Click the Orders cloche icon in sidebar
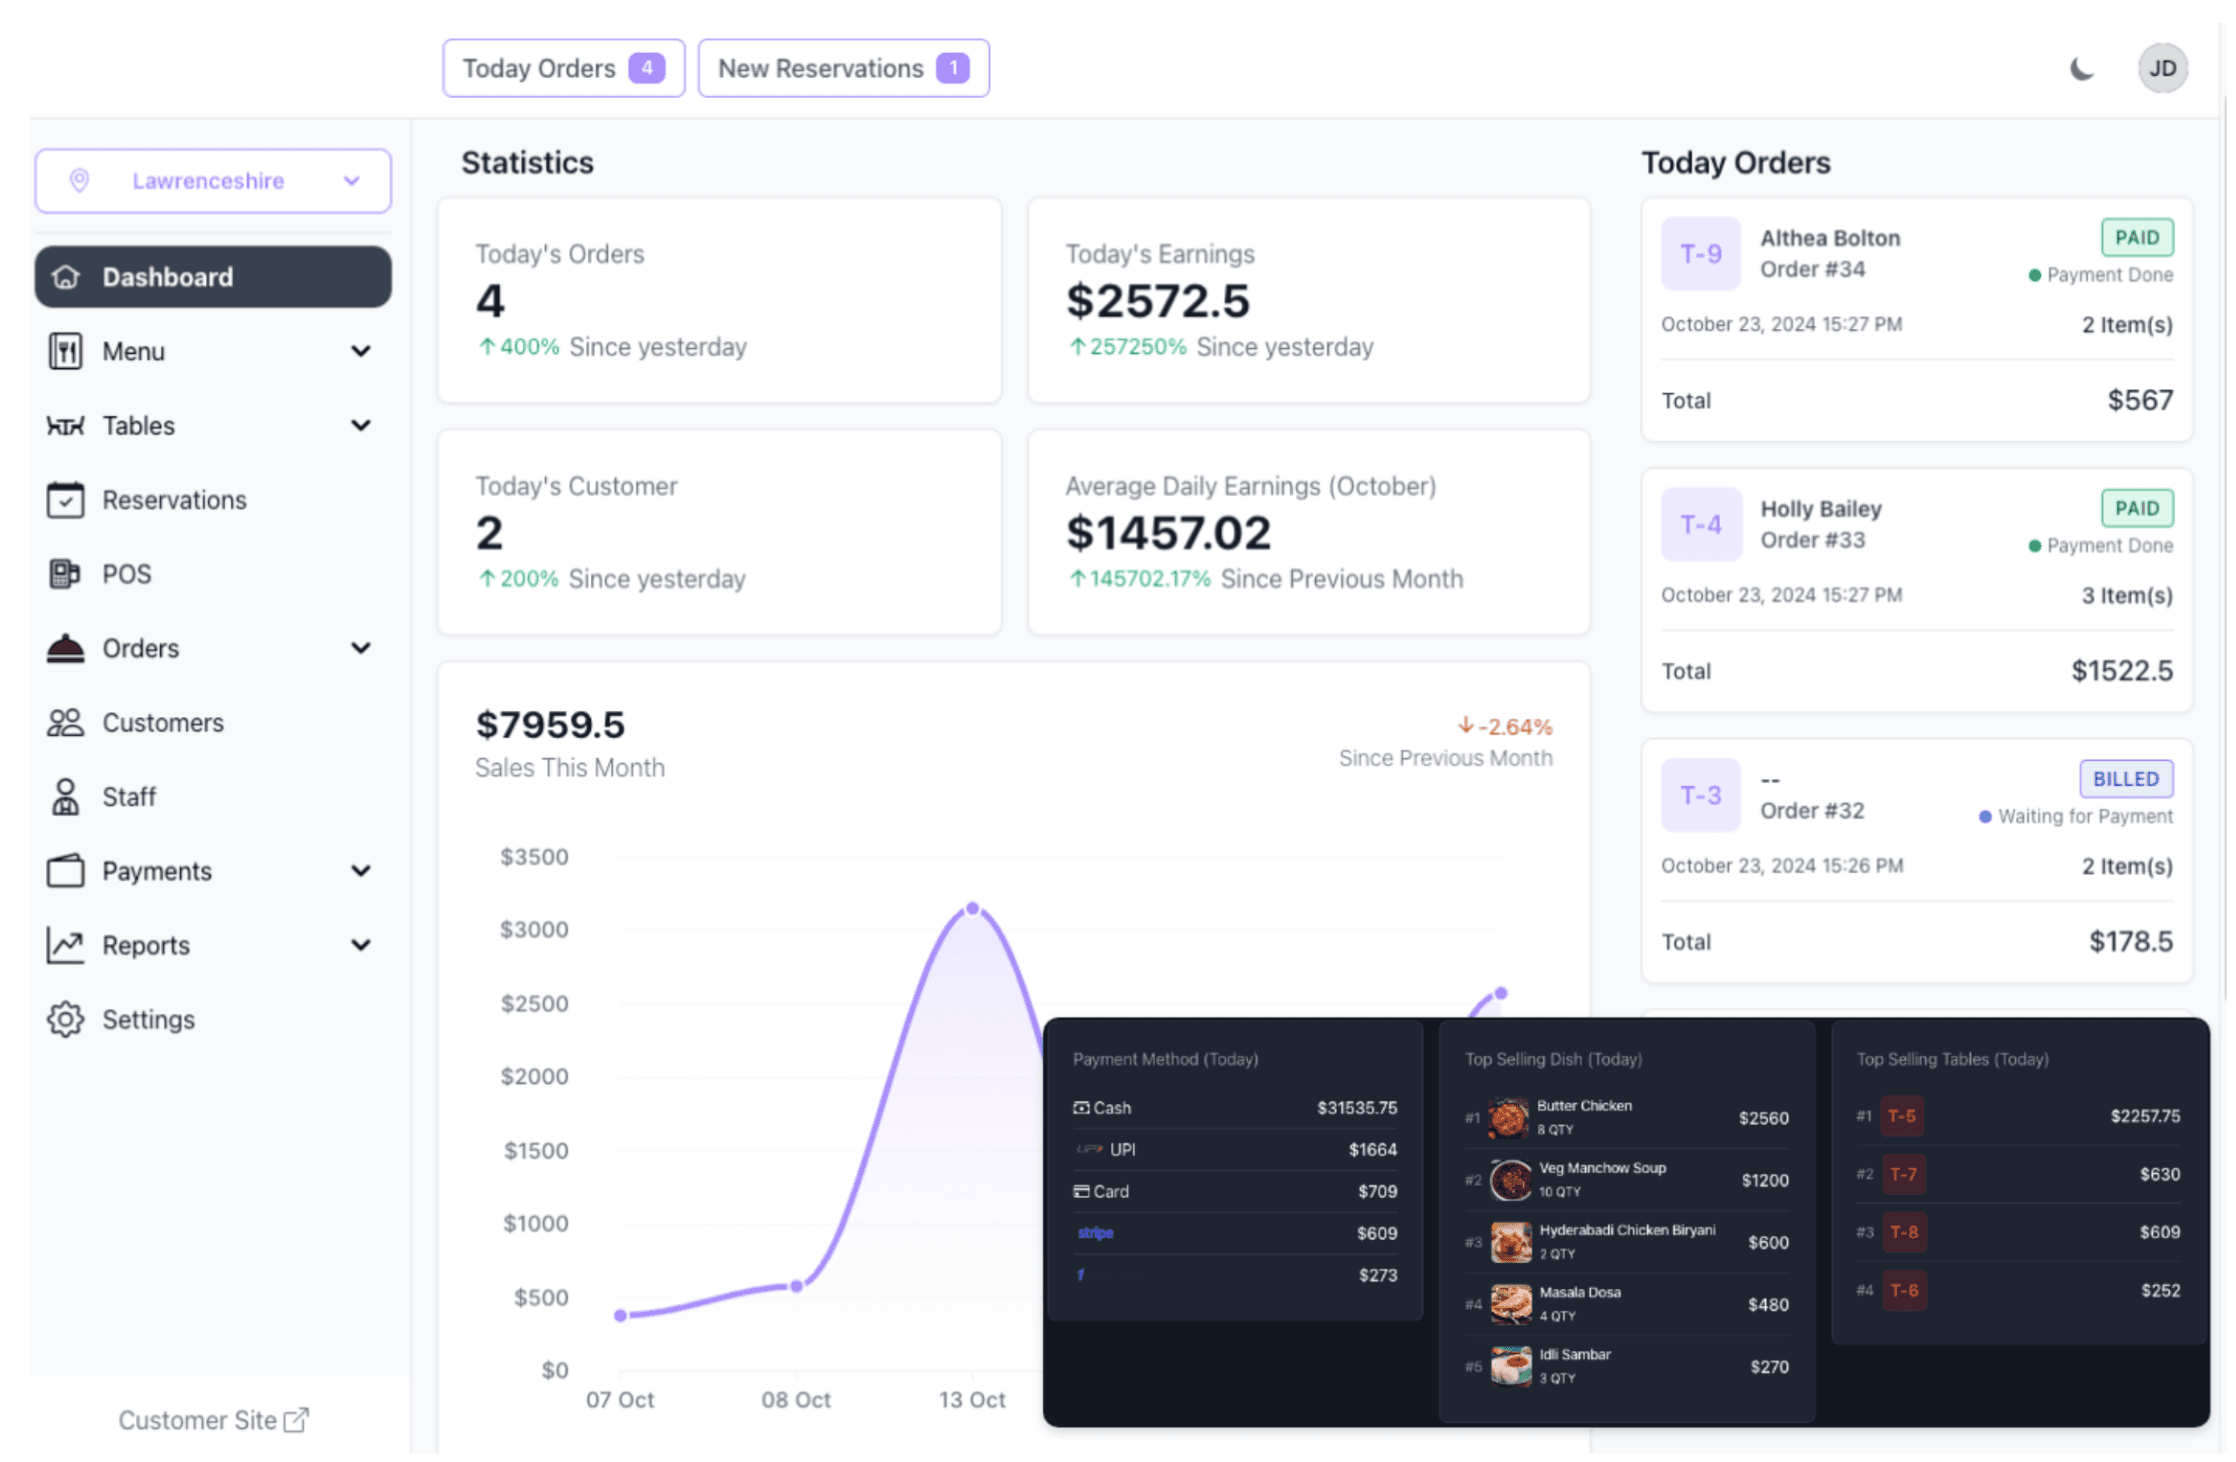This screenshot has height=1462, width=2236. point(66,648)
